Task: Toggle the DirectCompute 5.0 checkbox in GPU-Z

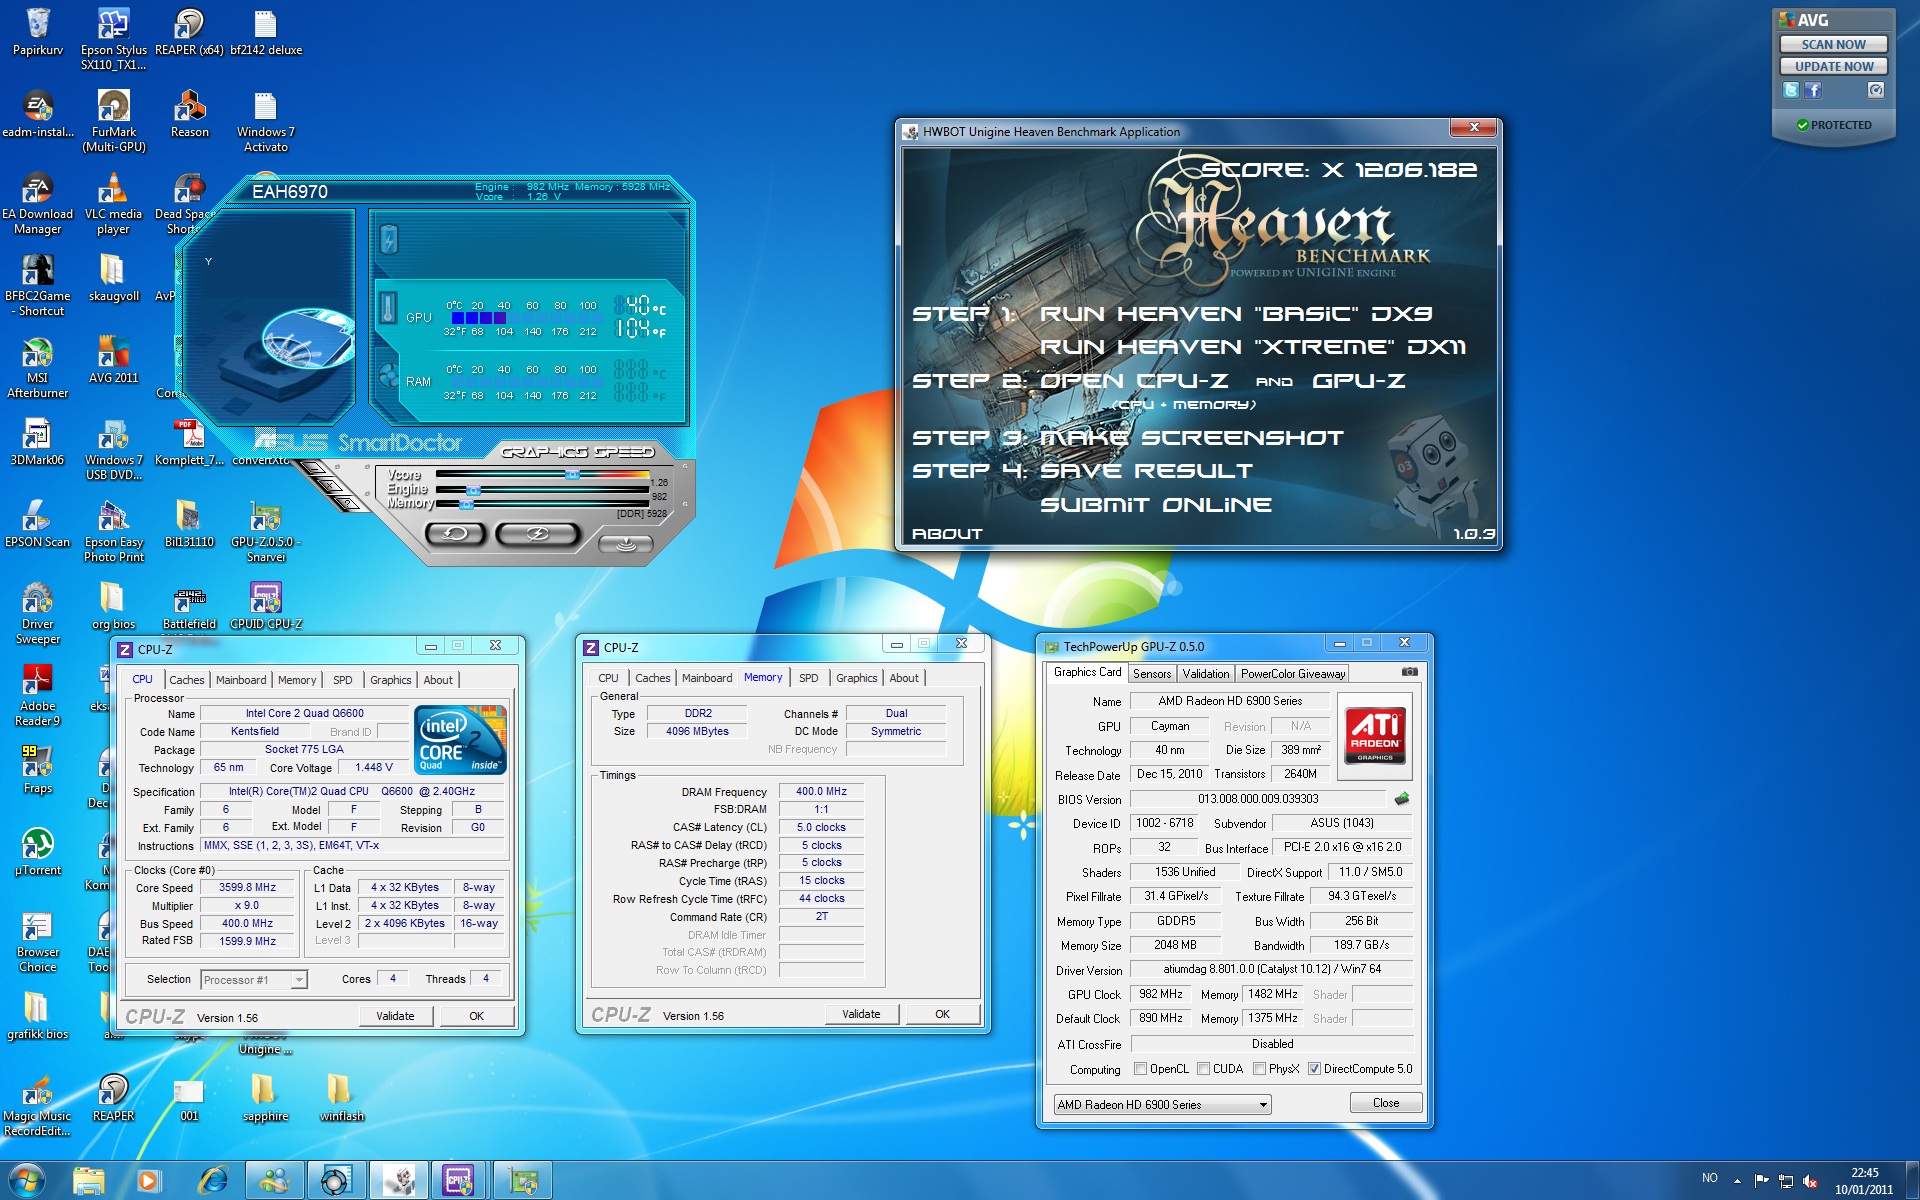Action: pos(1314,1069)
